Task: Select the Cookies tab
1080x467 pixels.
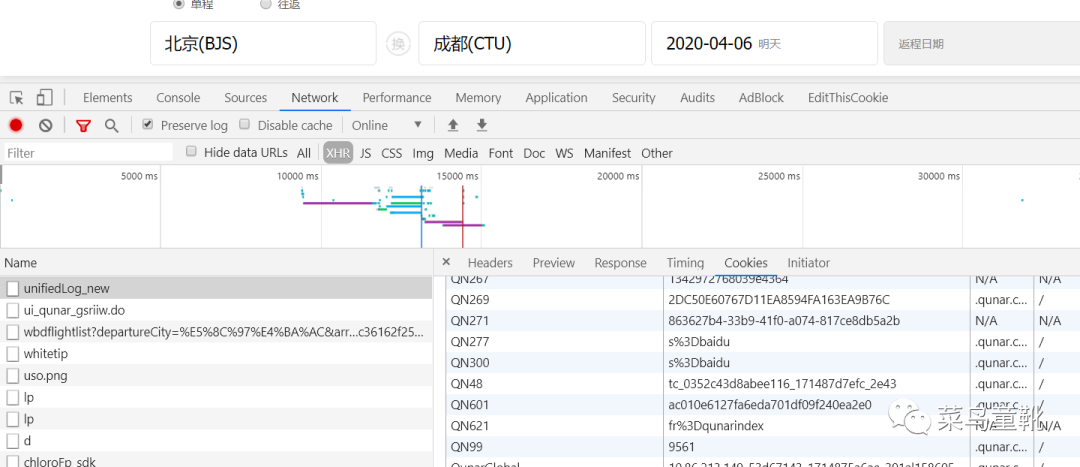Action: coord(746,262)
